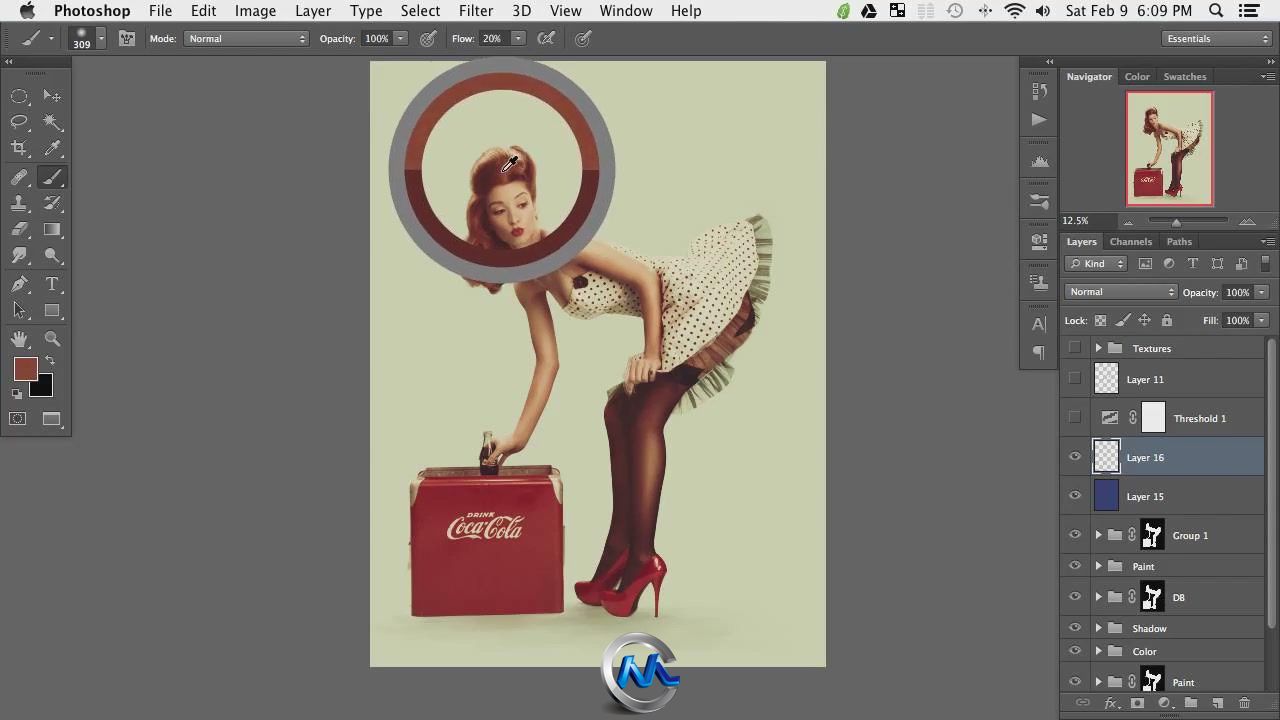Select the Magic Wand tool
The image size is (1280, 720).
52,122
